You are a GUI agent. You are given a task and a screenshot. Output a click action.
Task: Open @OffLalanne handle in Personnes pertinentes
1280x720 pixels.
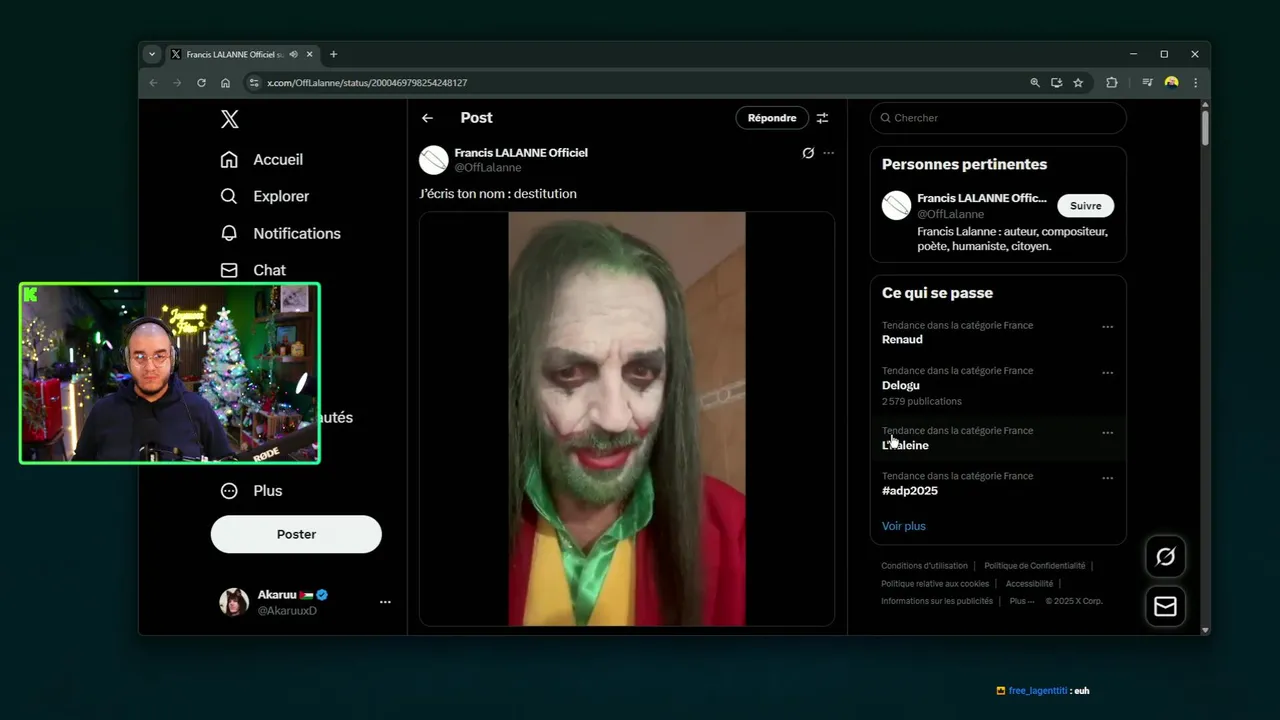(x=951, y=214)
